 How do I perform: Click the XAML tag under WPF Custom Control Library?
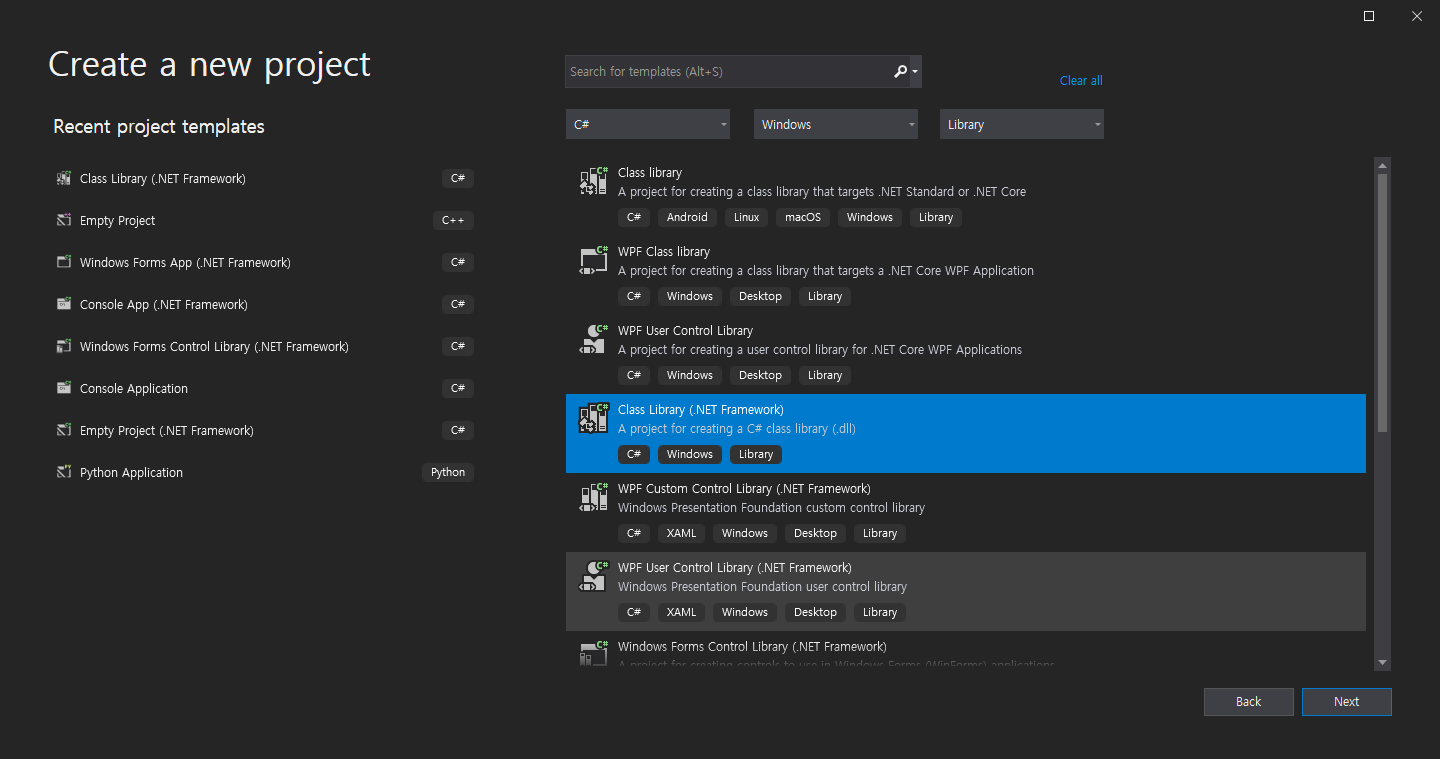pyautogui.click(x=681, y=533)
